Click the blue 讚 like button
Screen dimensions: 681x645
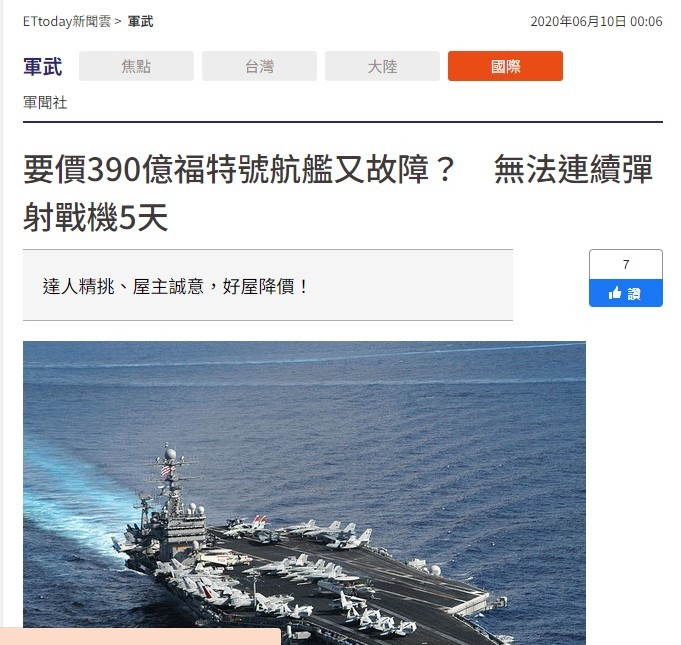[625, 293]
